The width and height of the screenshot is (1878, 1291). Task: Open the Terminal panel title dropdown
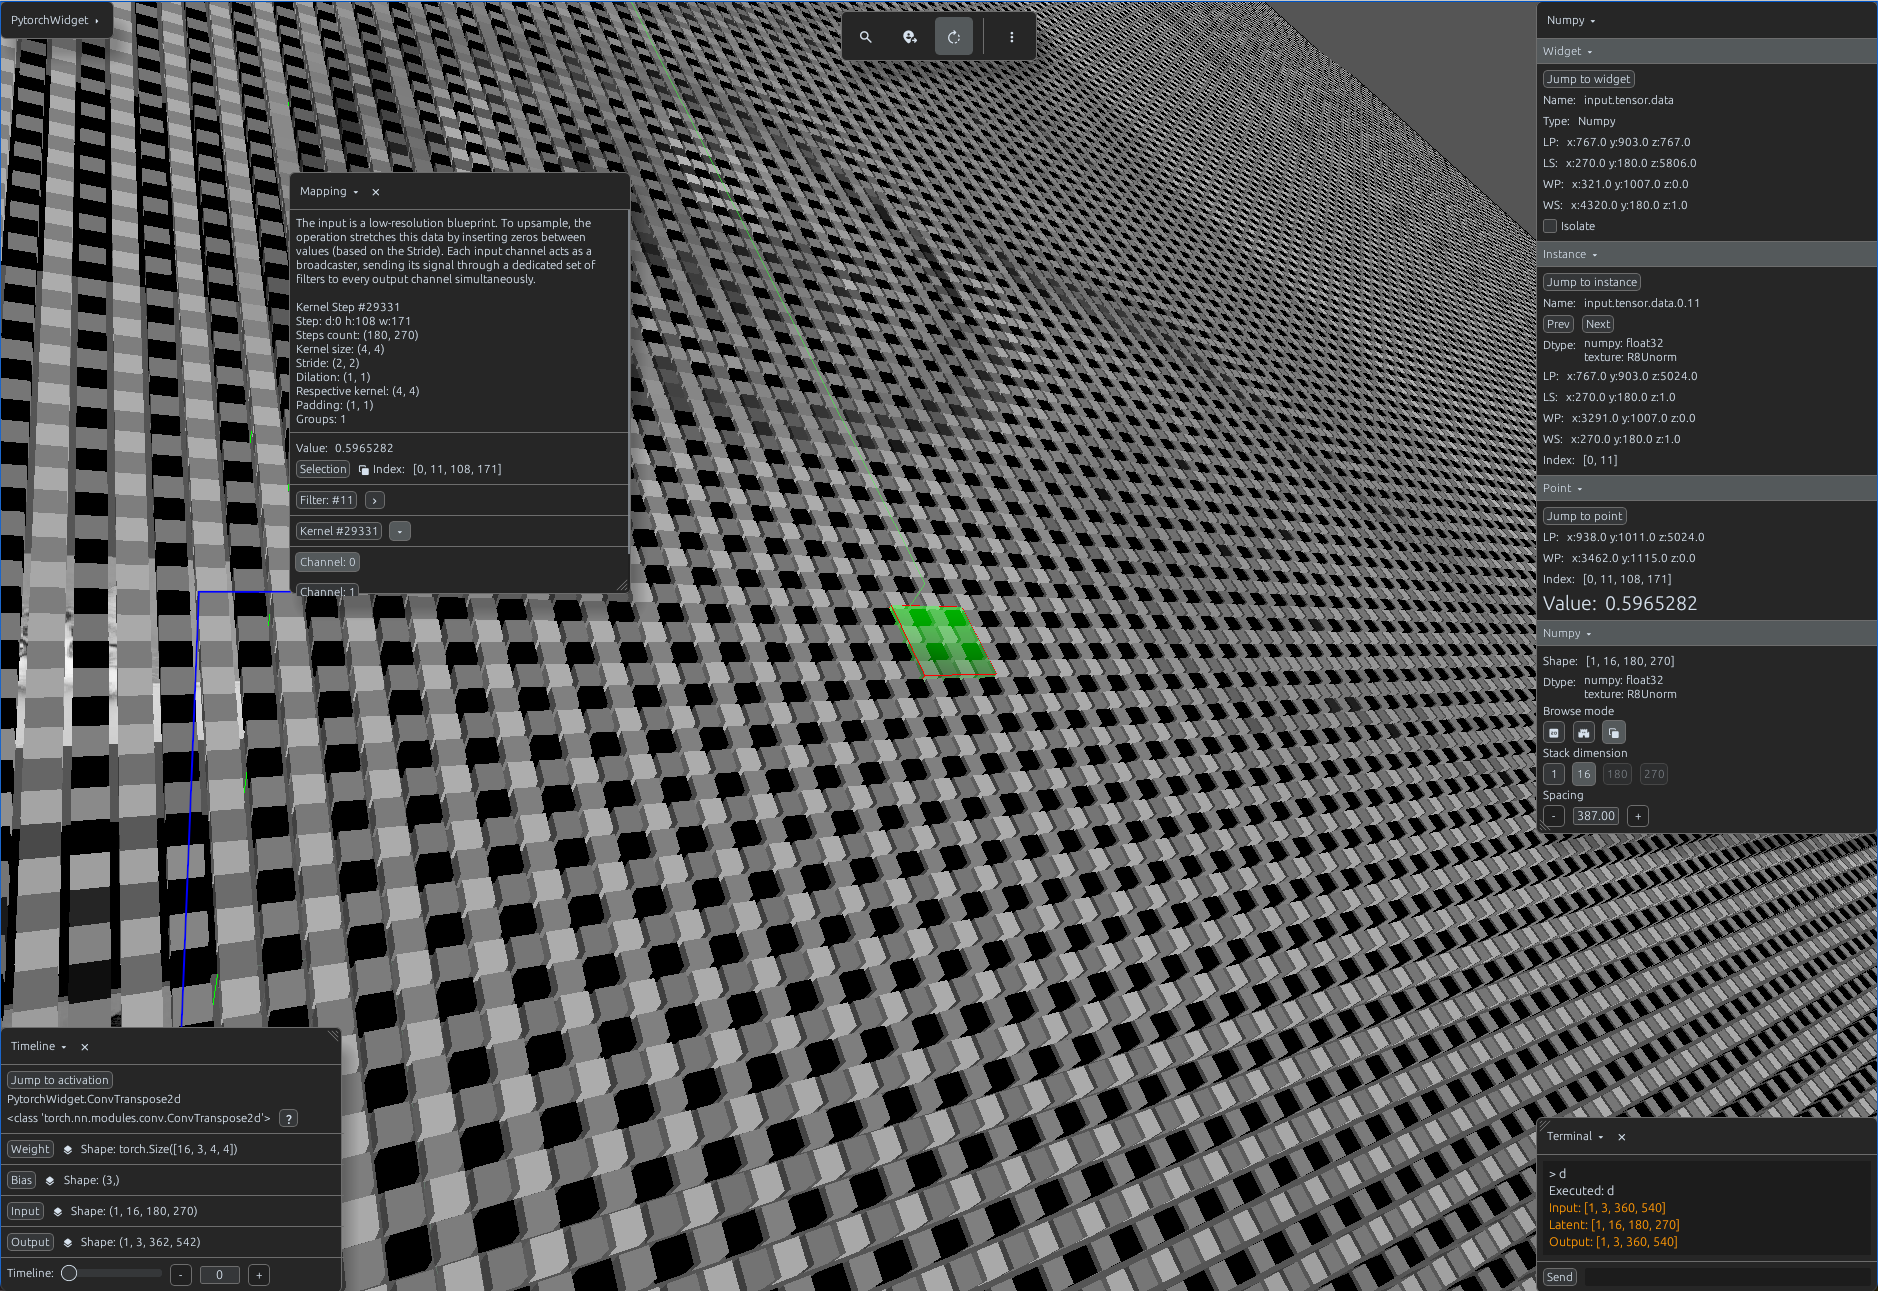(1601, 1137)
